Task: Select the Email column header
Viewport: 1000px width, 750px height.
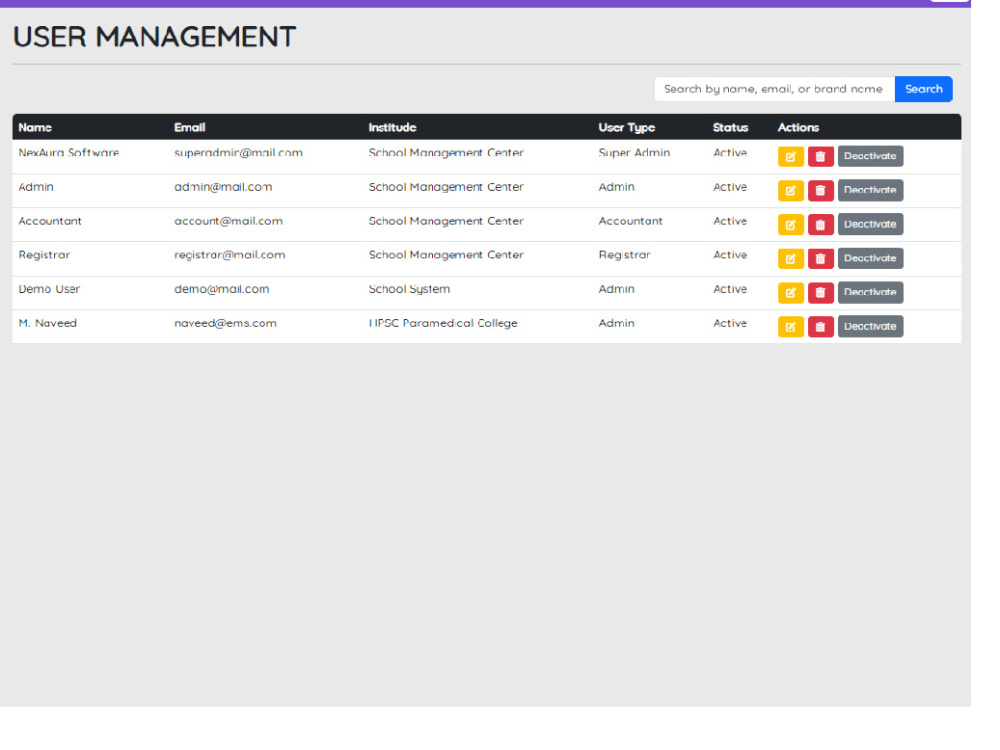Action: (189, 128)
